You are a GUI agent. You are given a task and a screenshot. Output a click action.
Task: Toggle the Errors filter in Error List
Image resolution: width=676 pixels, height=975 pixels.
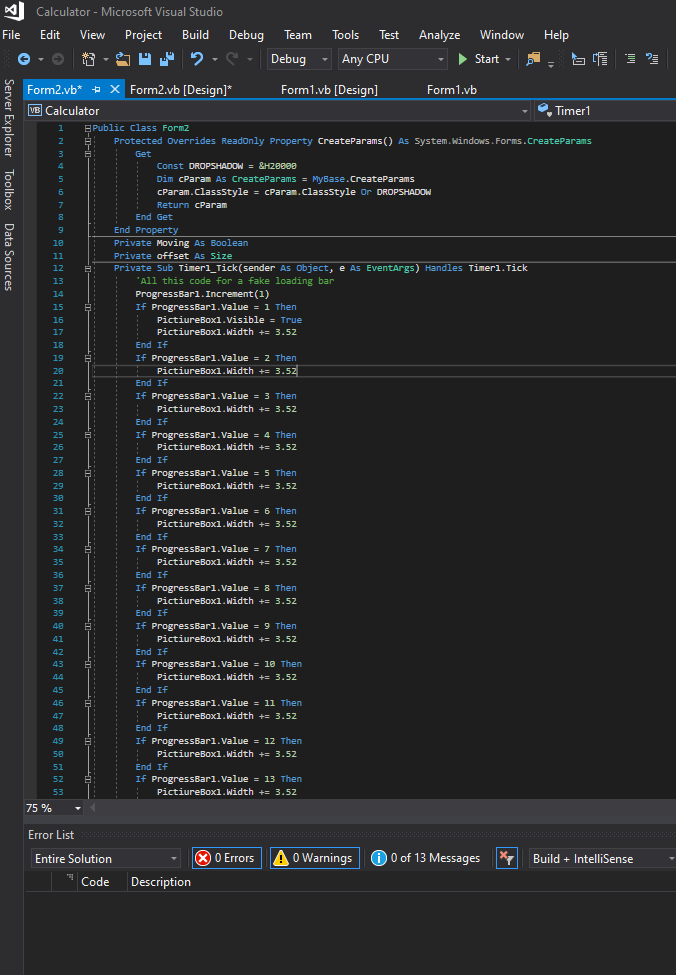click(x=225, y=858)
